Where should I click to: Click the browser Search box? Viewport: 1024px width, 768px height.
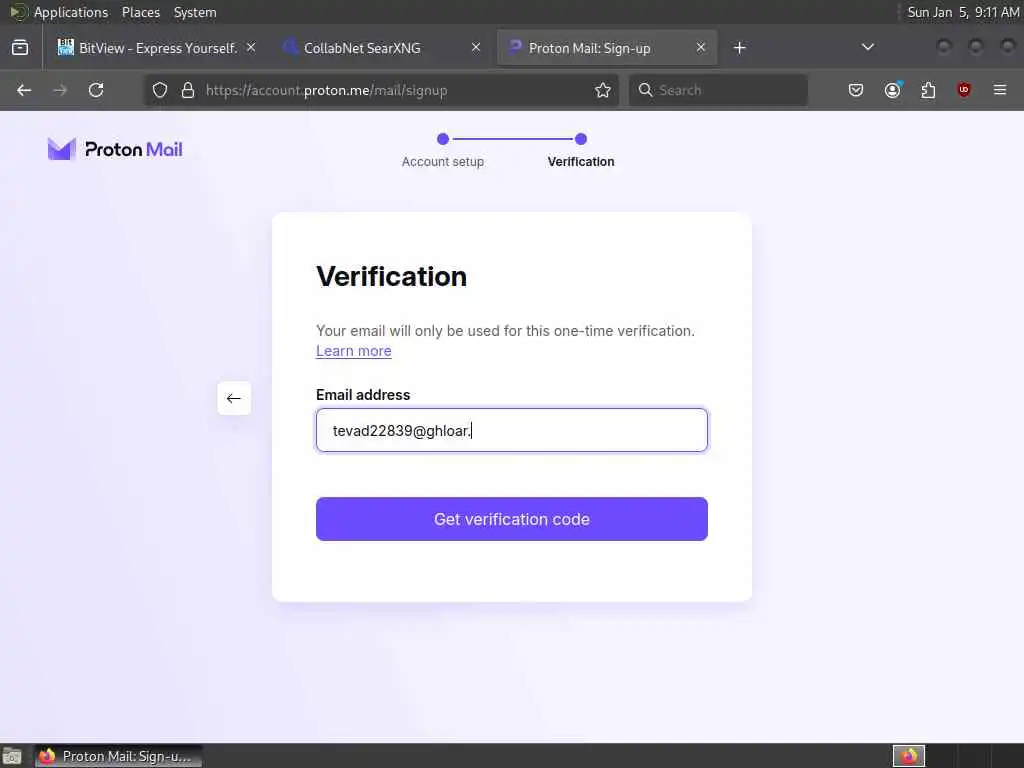point(718,90)
